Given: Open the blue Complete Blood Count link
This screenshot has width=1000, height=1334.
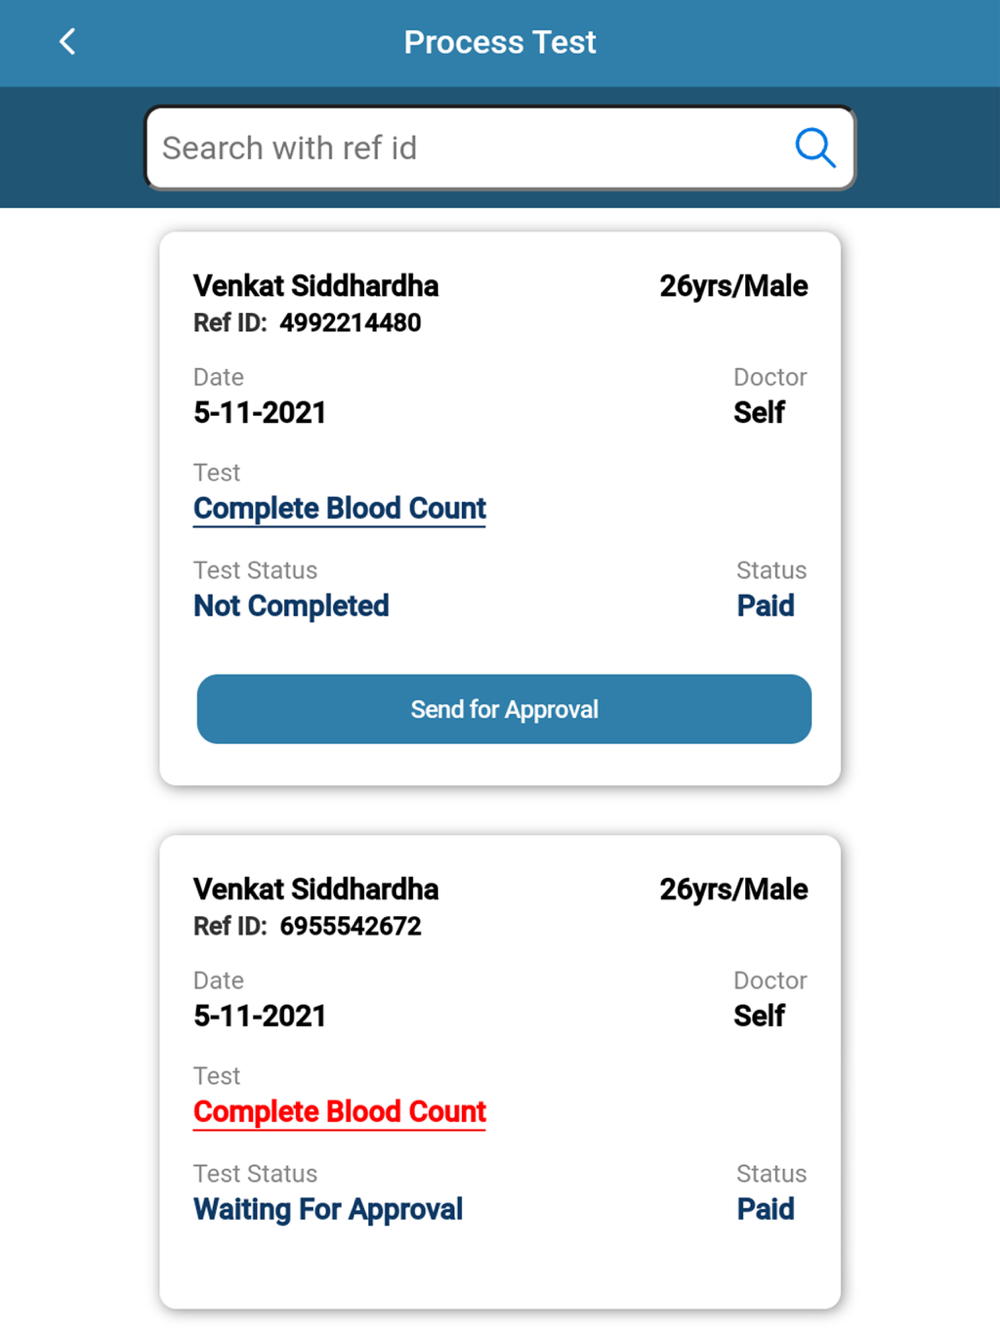Looking at the screenshot, I should 340,508.
